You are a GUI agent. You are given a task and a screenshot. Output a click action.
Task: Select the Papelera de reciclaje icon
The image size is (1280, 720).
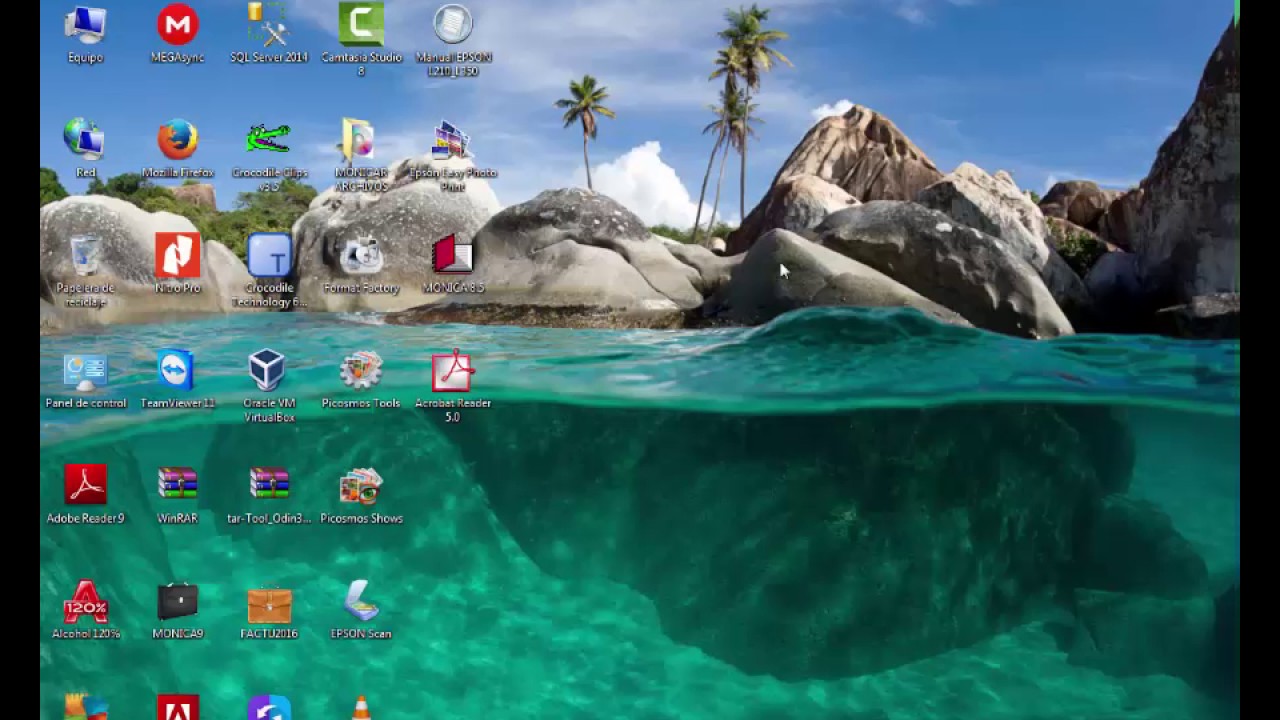click(x=85, y=255)
